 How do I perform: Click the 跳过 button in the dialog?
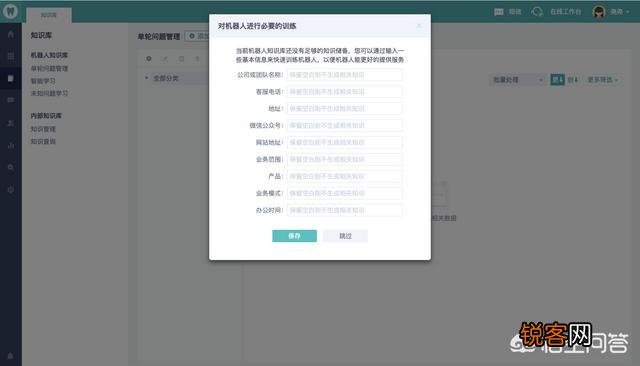click(345, 236)
